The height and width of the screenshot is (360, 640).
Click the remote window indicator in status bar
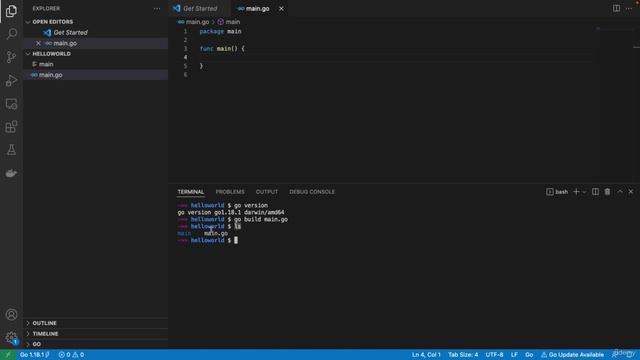pos(8,355)
